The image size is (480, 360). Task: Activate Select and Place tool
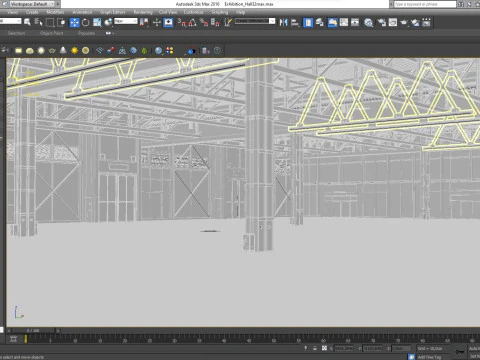(x=108, y=22)
